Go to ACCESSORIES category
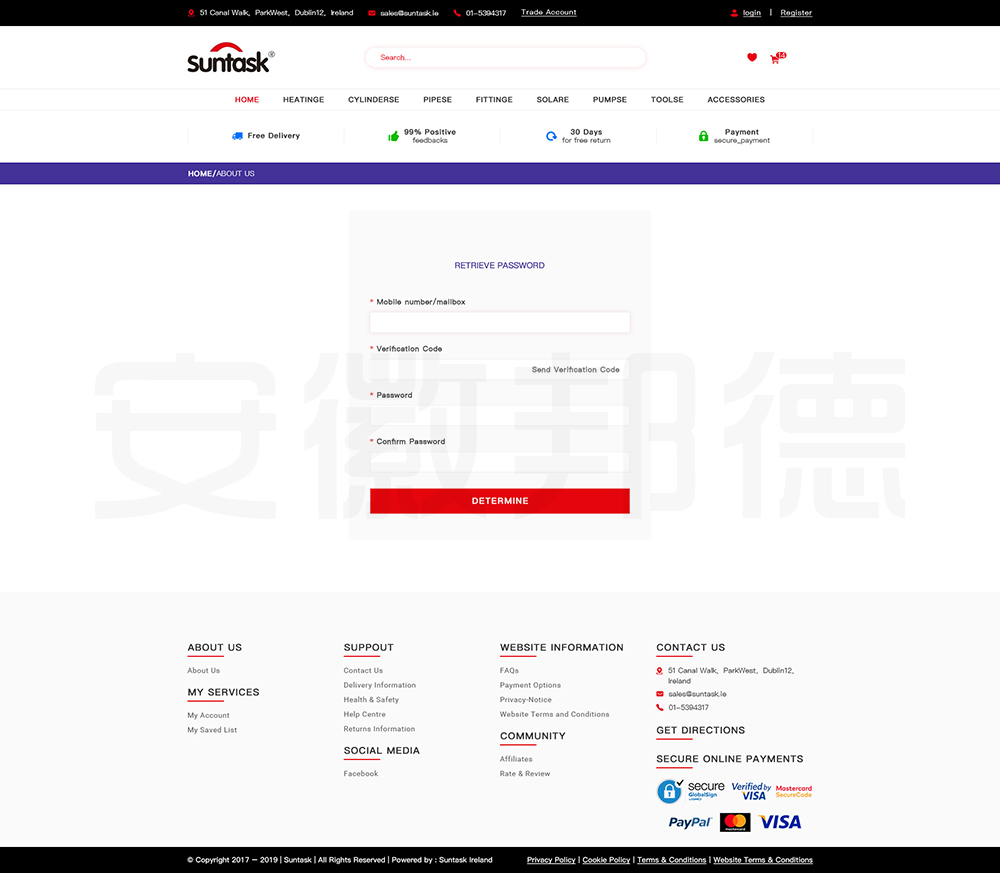 736,100
